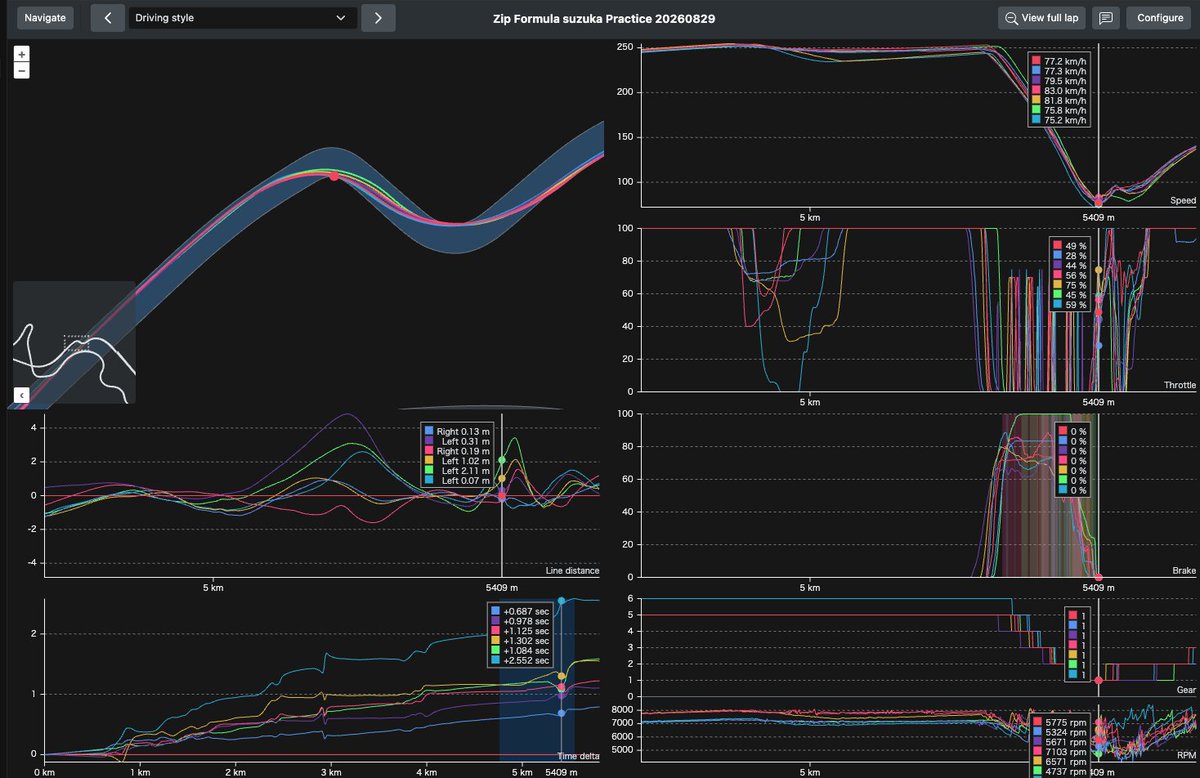Image resolution: width=1200 pixels, height=778 pixels.
Task: Go to next view with right chevron
Action: tap(378, 18)
